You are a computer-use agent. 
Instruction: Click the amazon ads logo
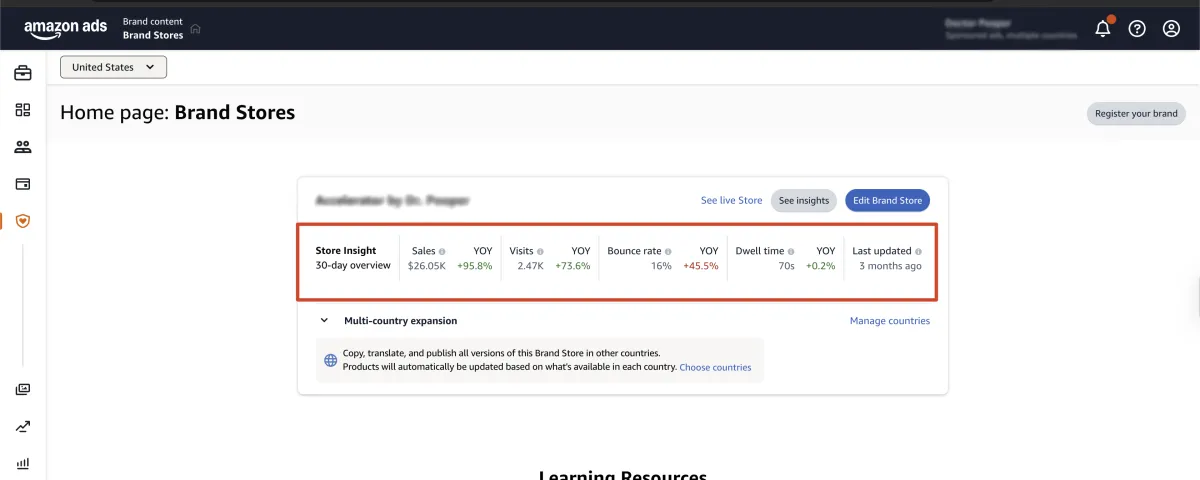(65, 29)
